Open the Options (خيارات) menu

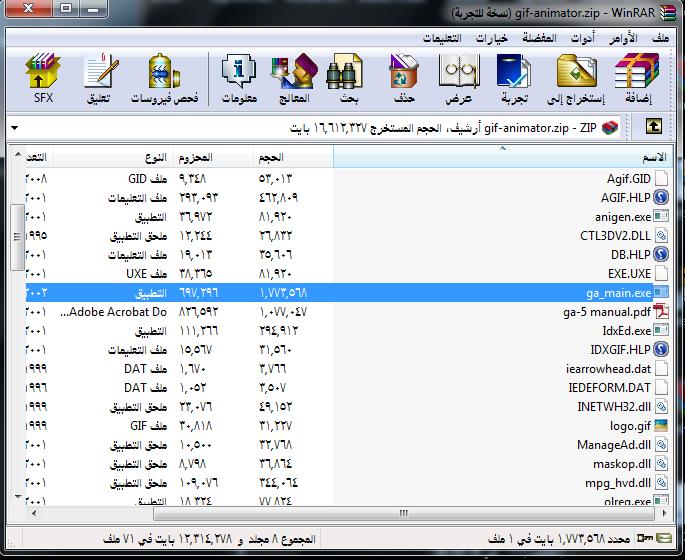click(x=491, y=38)
